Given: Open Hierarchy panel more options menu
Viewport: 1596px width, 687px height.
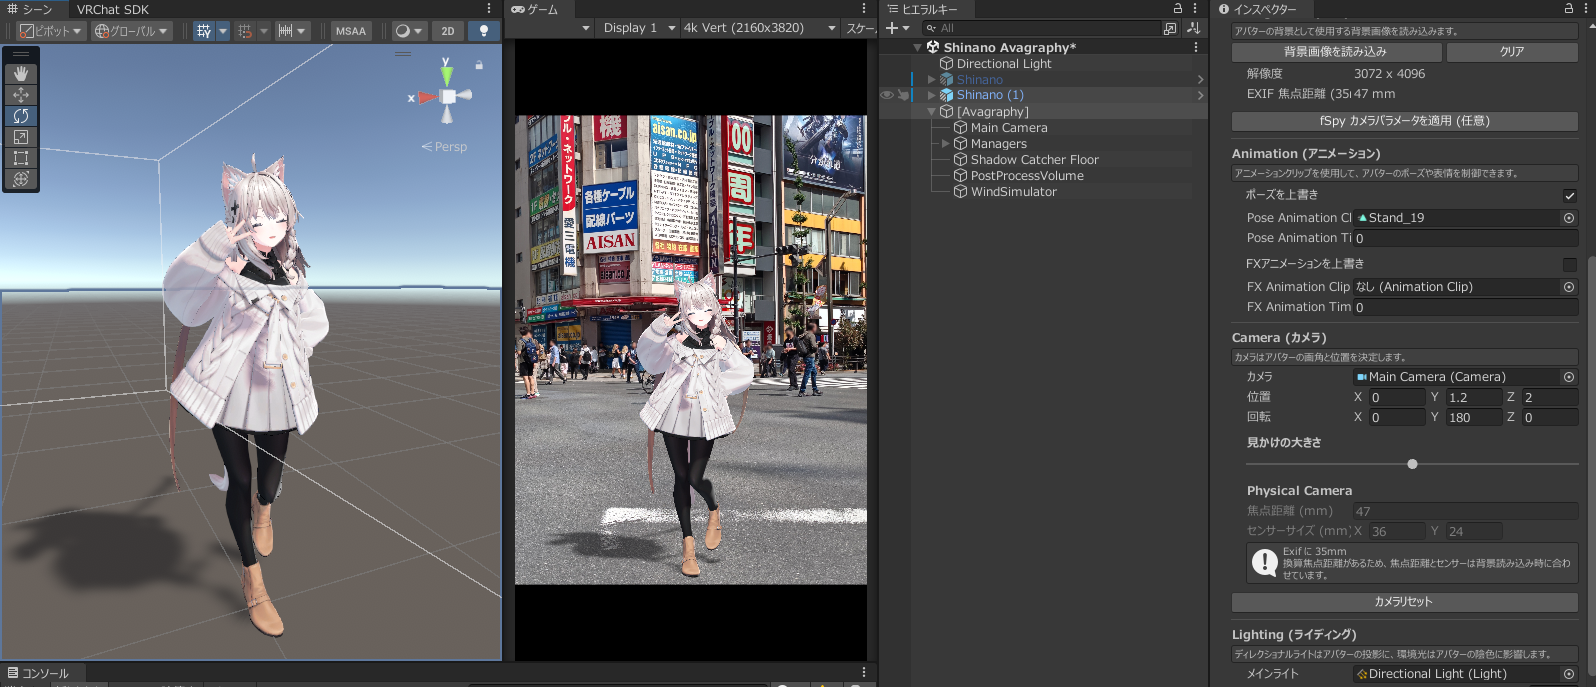Looking at the screenshot, I should click(1195, 8).
